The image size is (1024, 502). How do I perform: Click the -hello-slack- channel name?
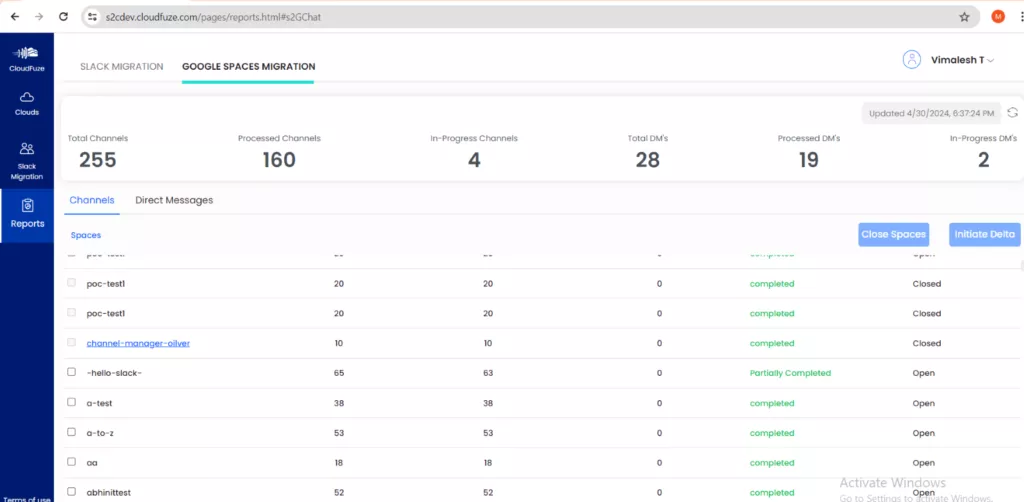click(114, 373)
